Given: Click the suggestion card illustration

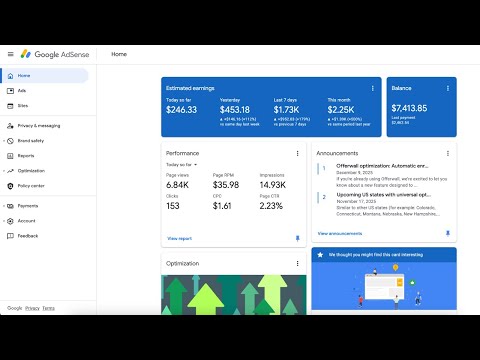Looking at the screenshot, I should coord(384,286).
